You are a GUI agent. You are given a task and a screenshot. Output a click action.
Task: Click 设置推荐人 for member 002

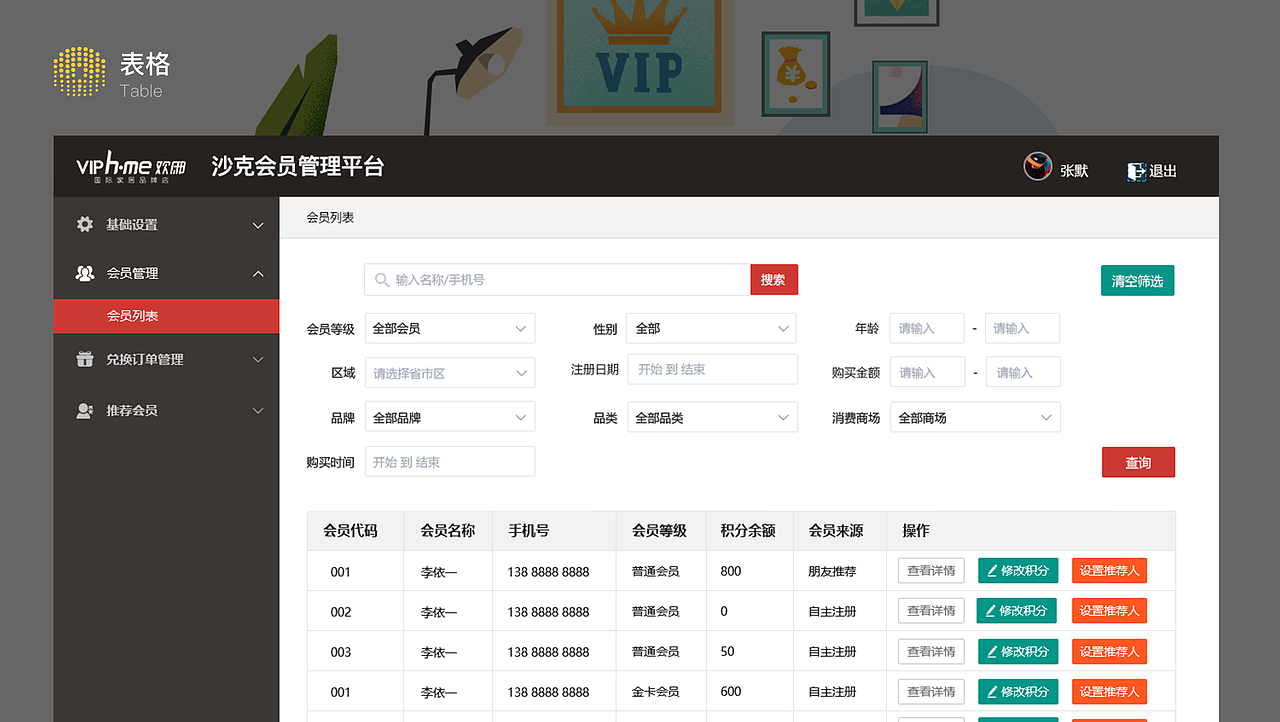click(x=1109, y=611)
